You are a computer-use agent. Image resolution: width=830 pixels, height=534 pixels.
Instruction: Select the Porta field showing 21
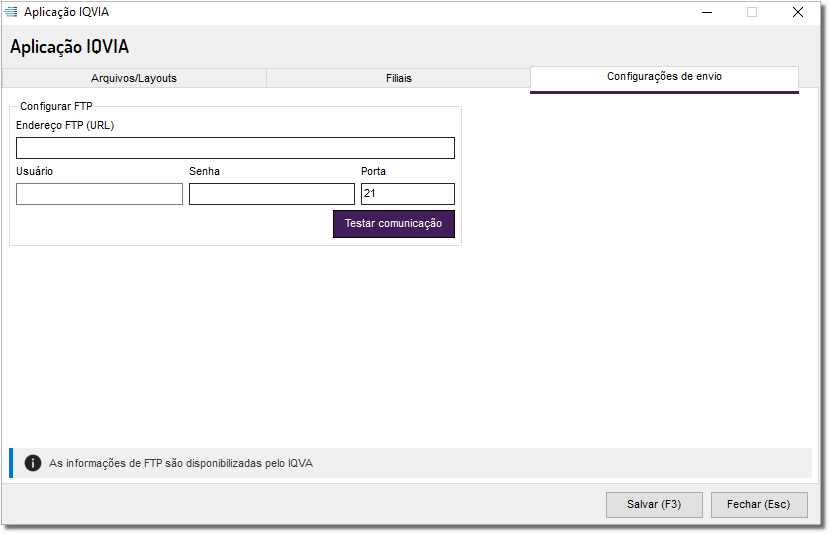pos(408,194)
